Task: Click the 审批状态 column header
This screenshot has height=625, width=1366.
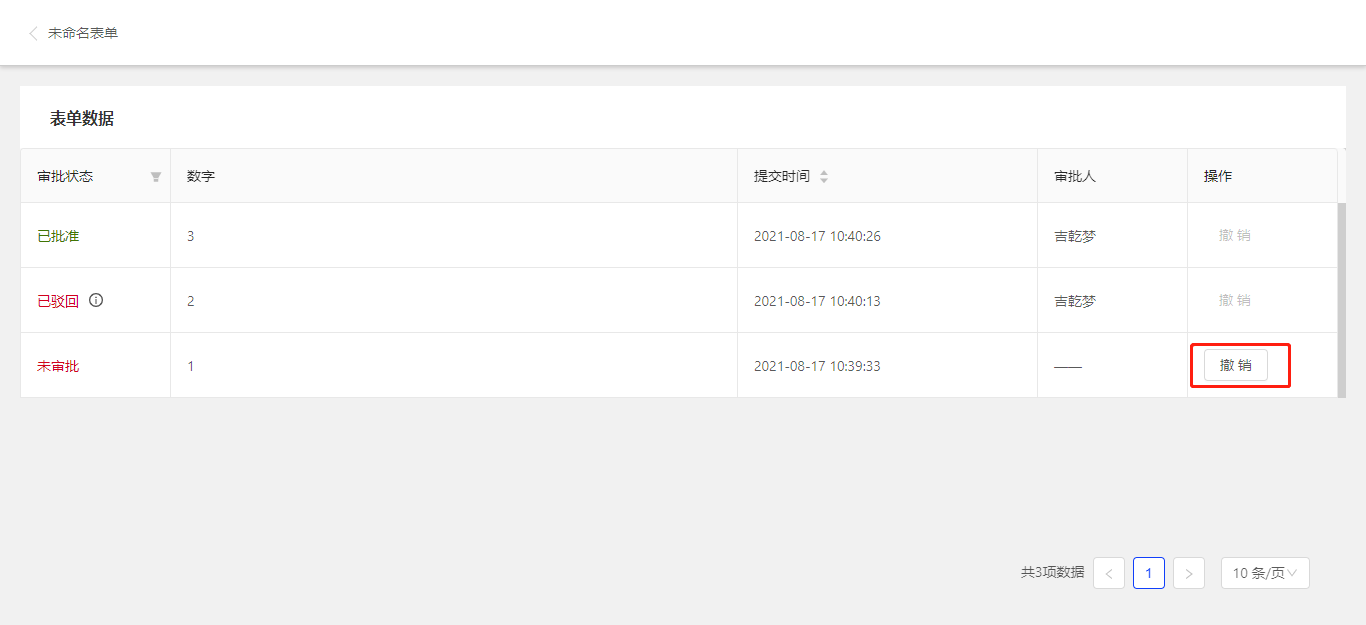Action: [x=66, y=176]
